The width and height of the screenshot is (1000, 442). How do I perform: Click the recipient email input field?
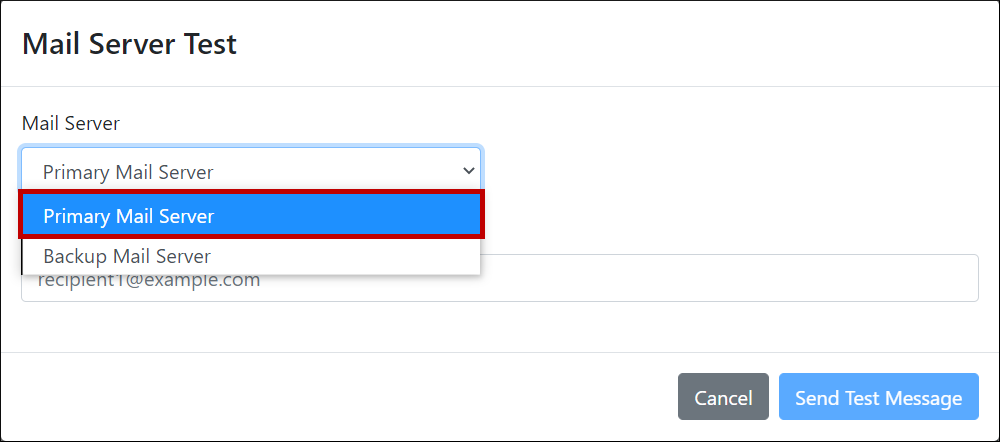pyautogui.click(x=700, y=281)
